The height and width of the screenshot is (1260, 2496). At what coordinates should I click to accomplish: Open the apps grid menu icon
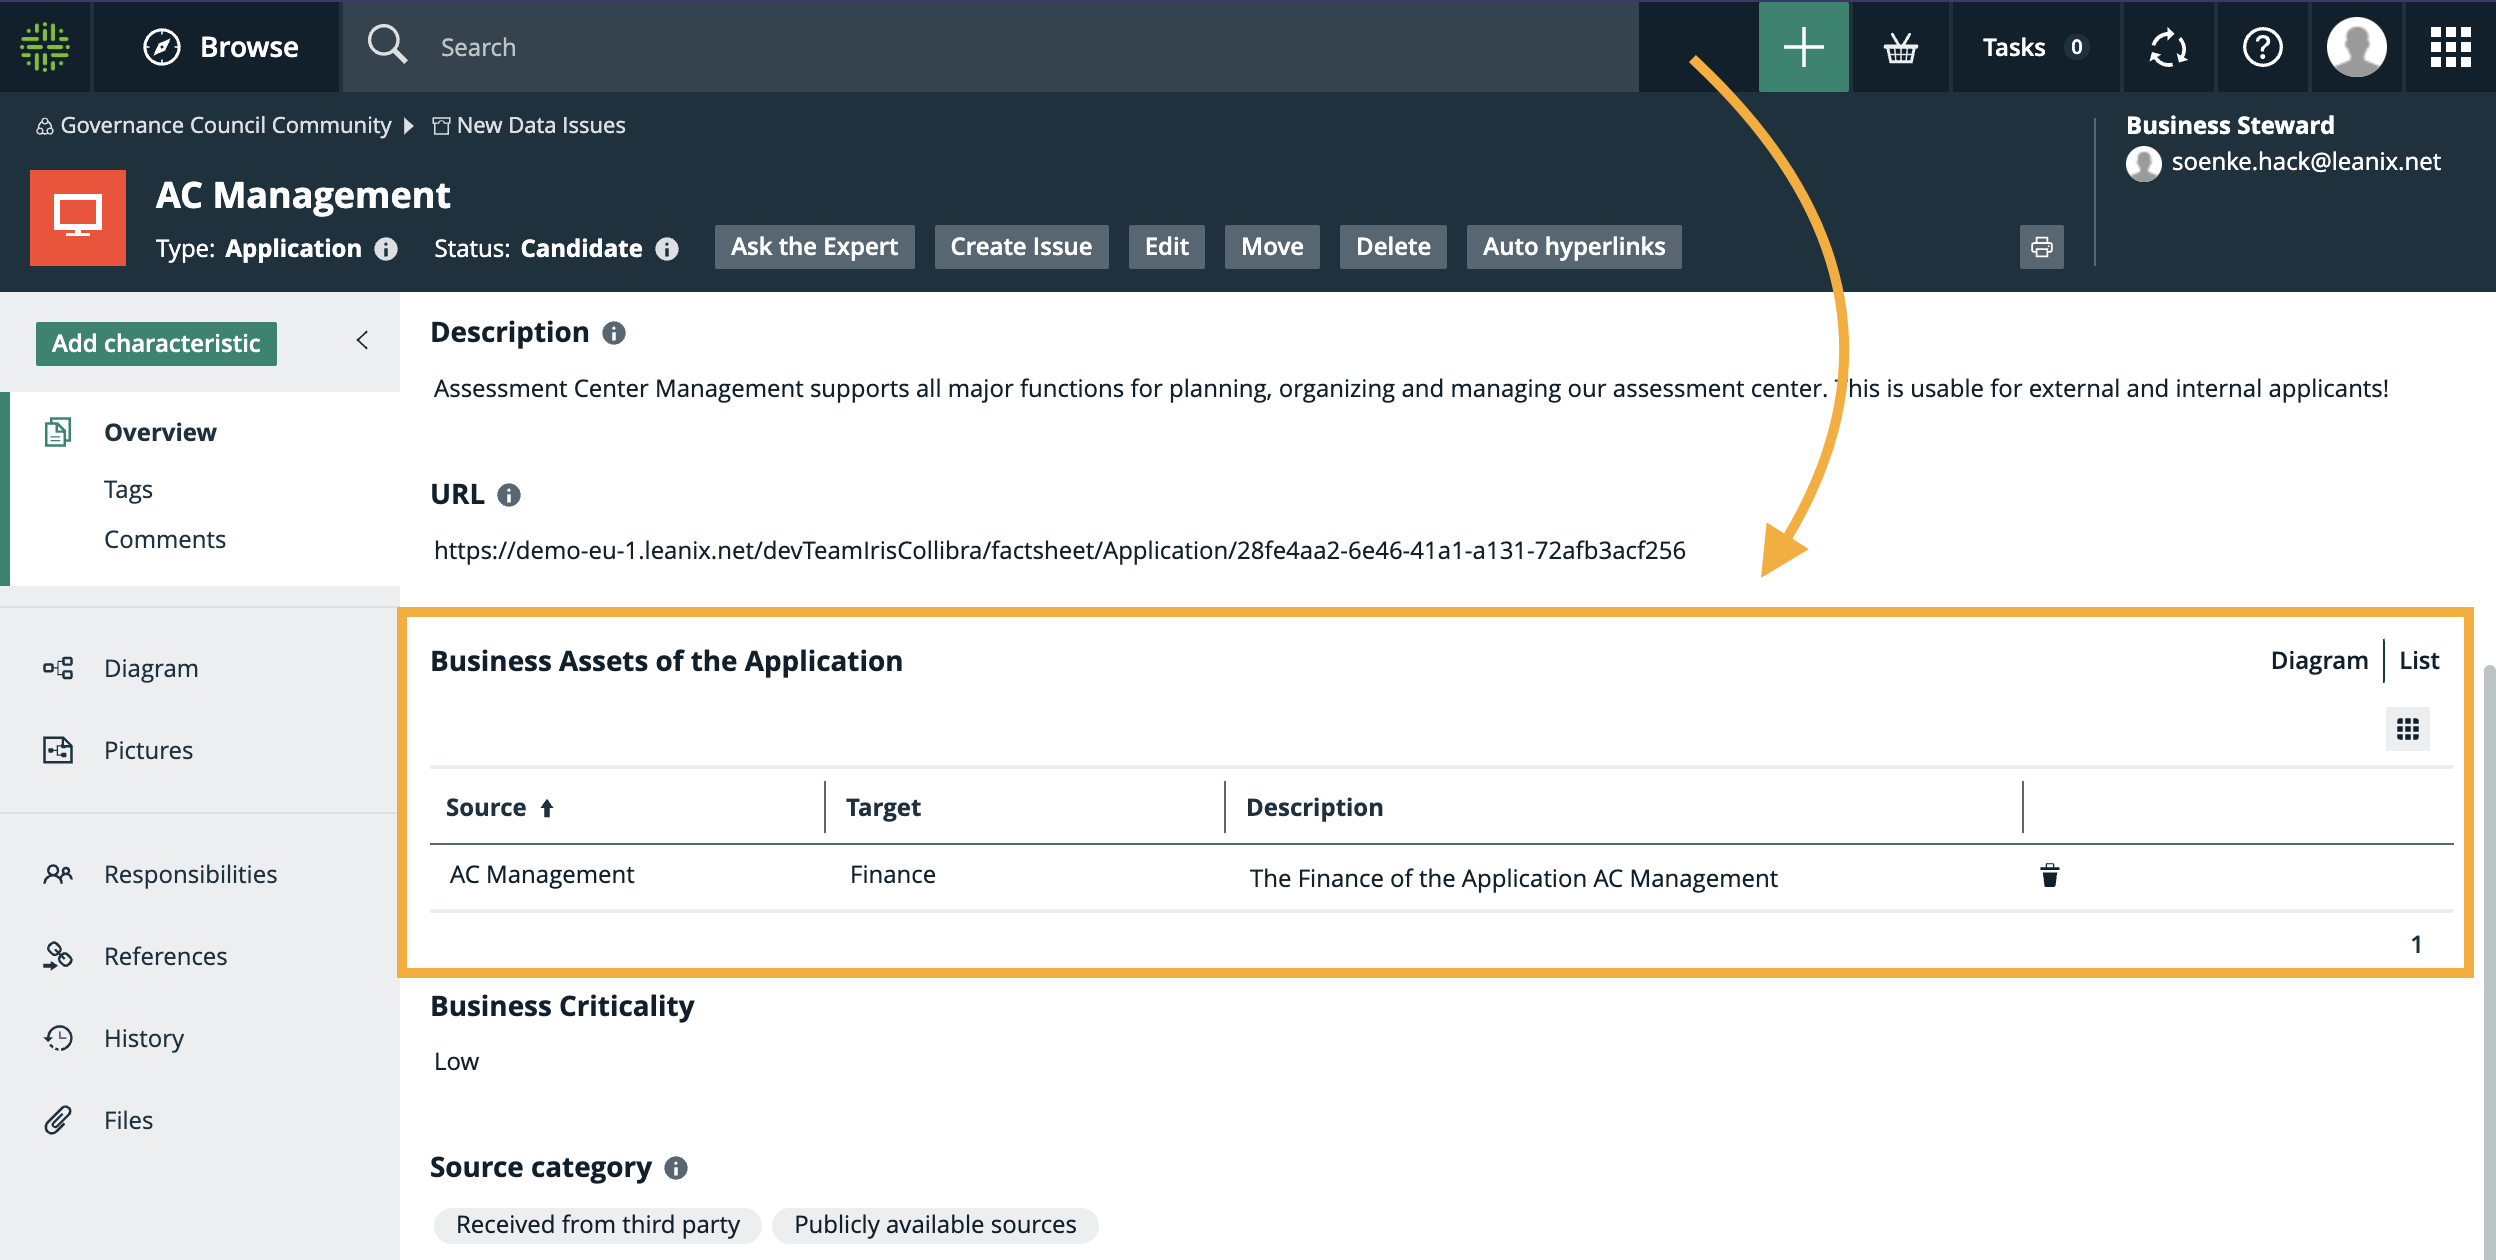(x=2450, y=47)
